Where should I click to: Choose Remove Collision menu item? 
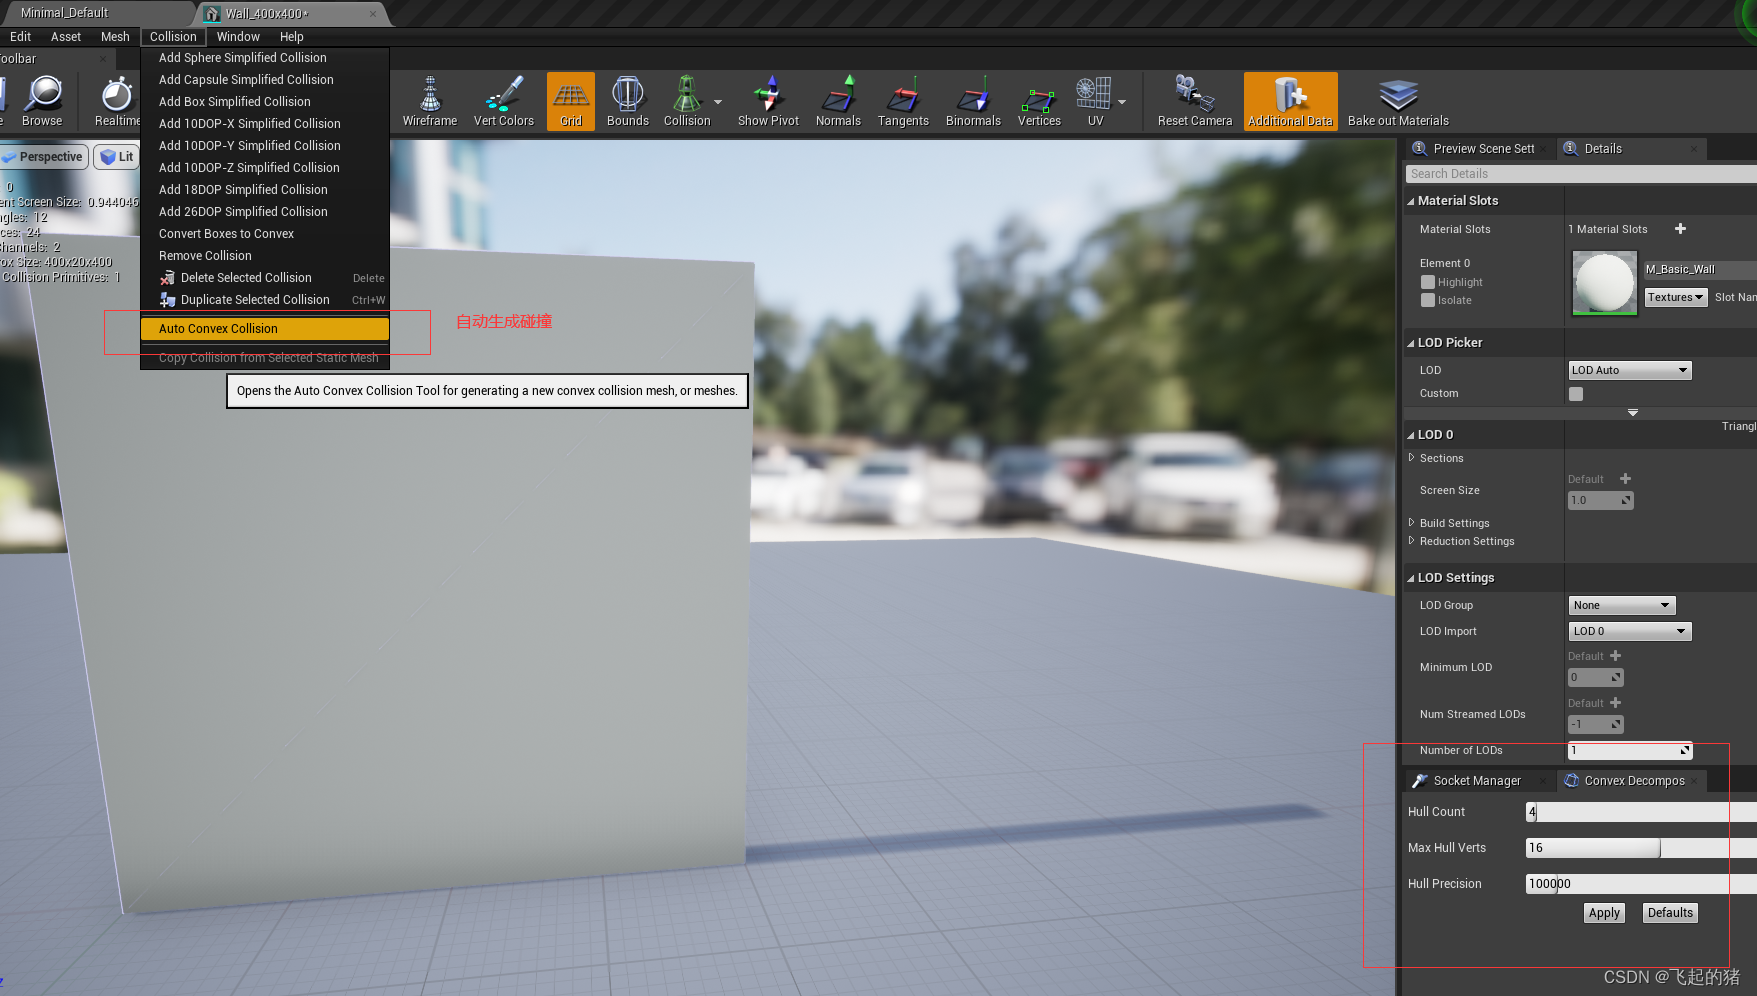tap(265, 256)
